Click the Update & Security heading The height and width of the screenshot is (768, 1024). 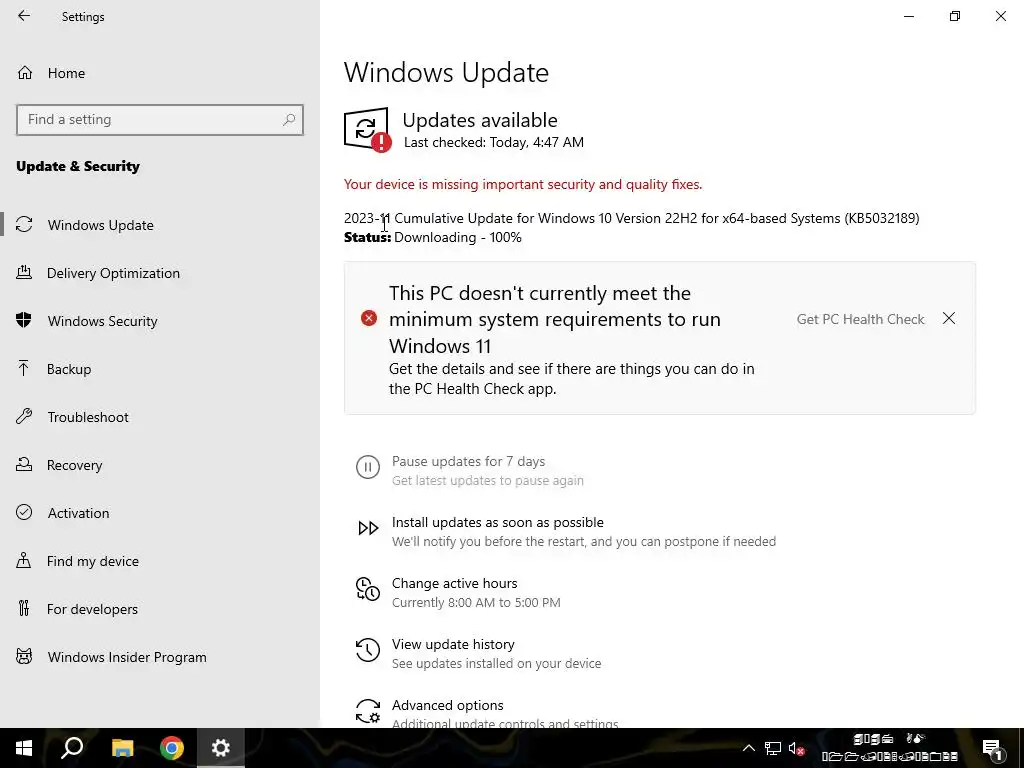tap(78, 166)
